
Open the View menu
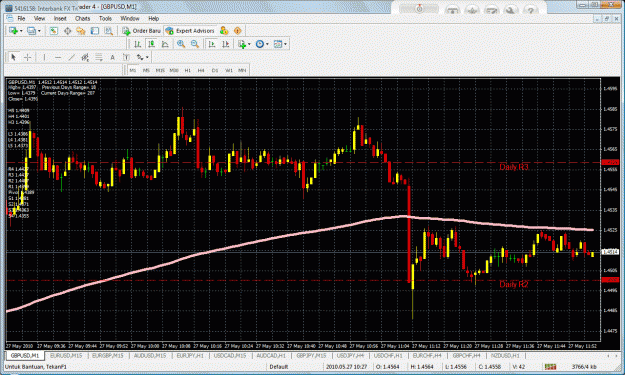[39, 18]
